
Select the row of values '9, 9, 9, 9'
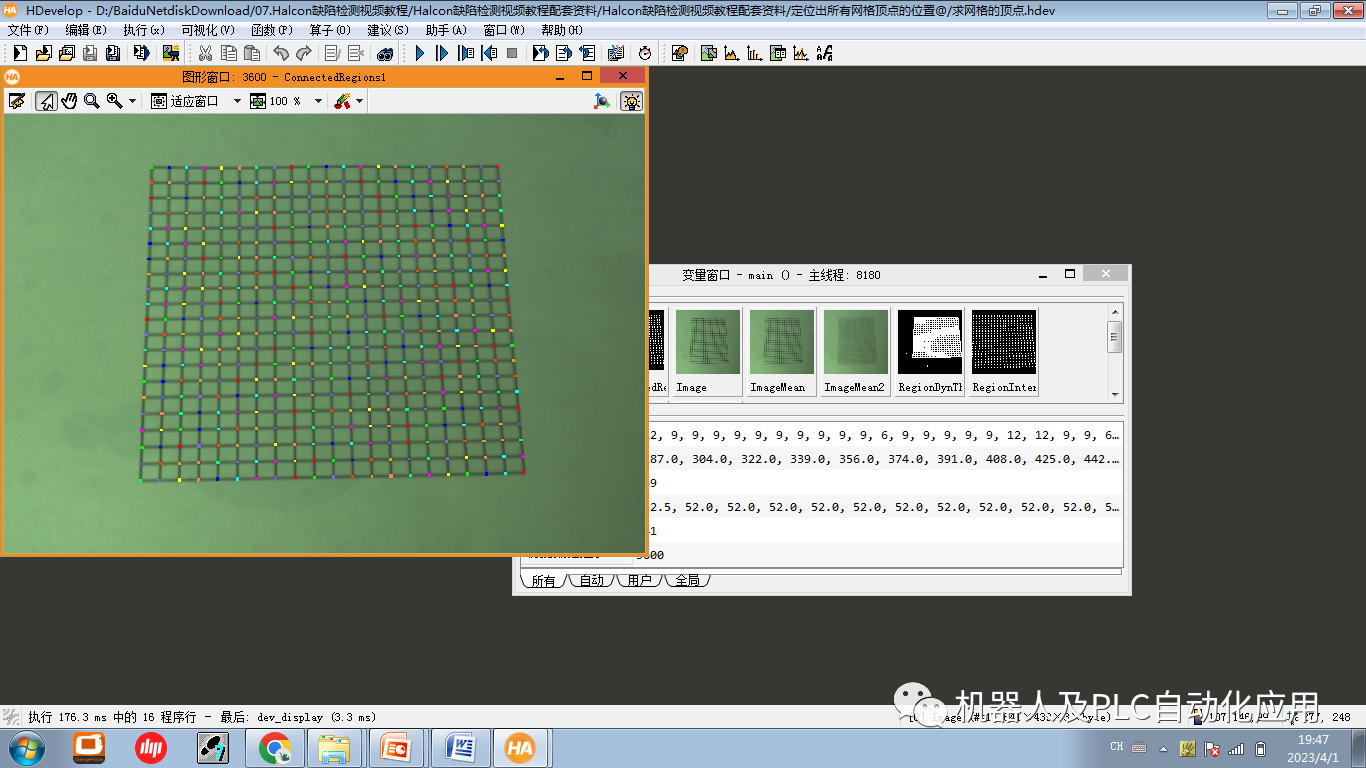click(885, 435)
